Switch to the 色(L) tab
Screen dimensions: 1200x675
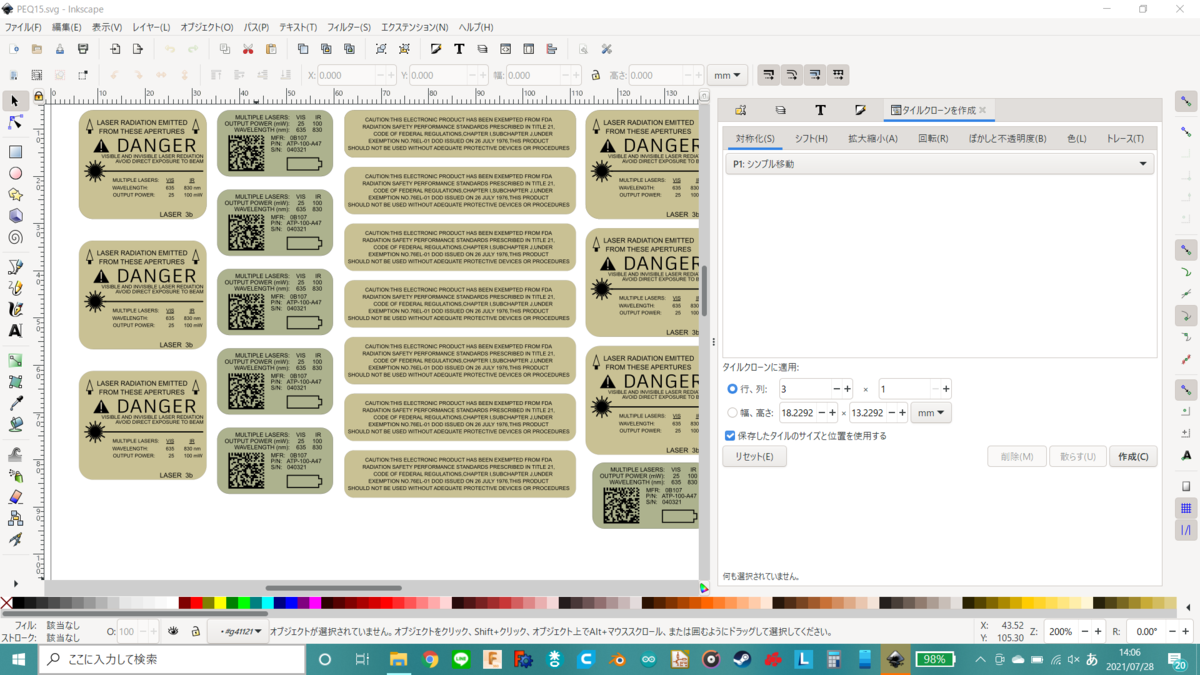(1076, 139)
